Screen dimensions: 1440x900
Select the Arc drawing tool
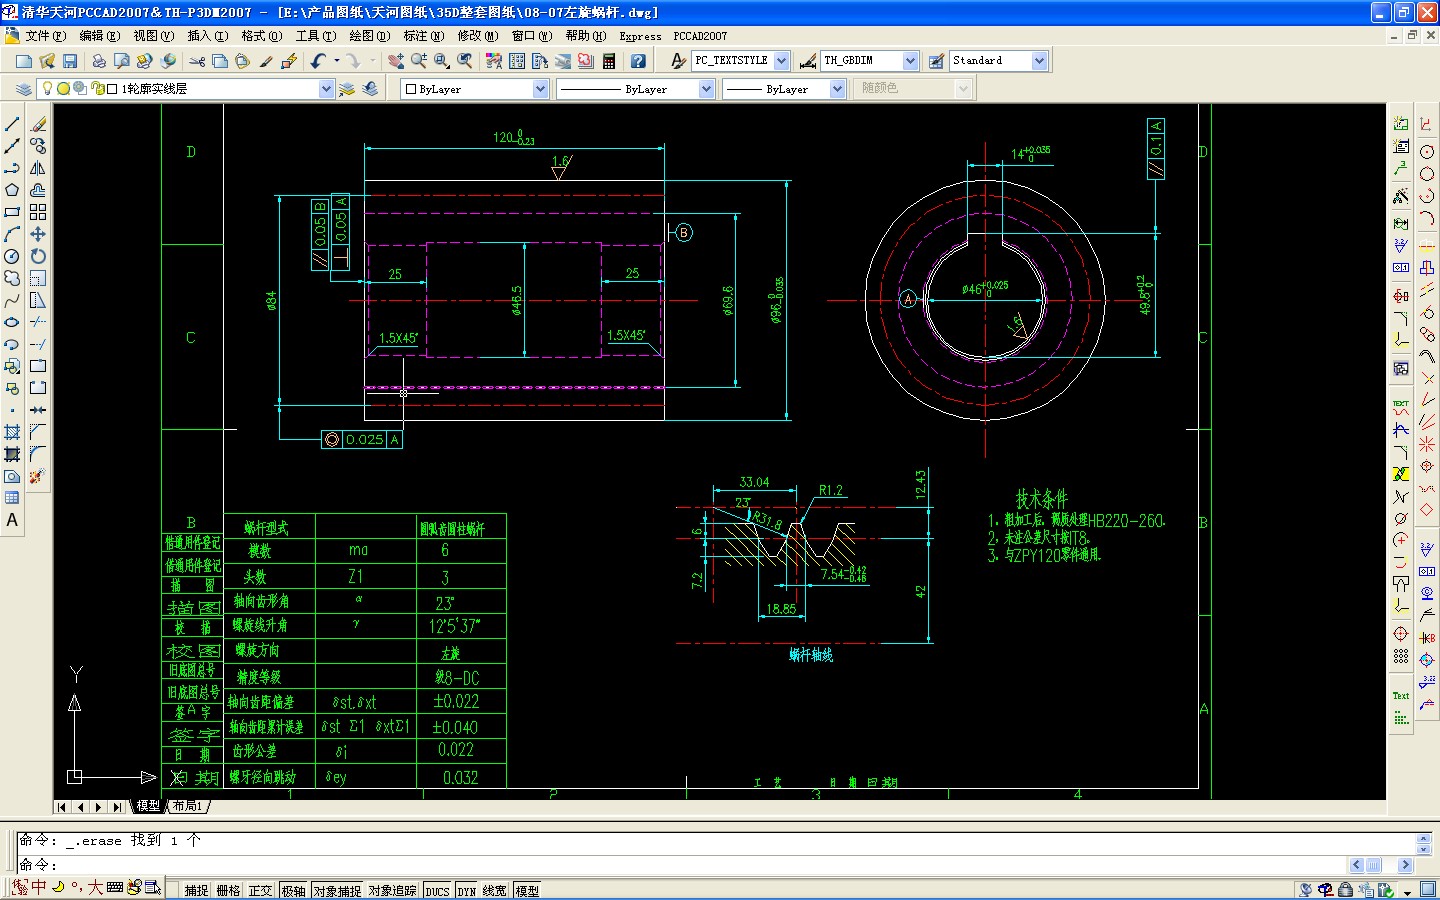click(x=12, y=234)
